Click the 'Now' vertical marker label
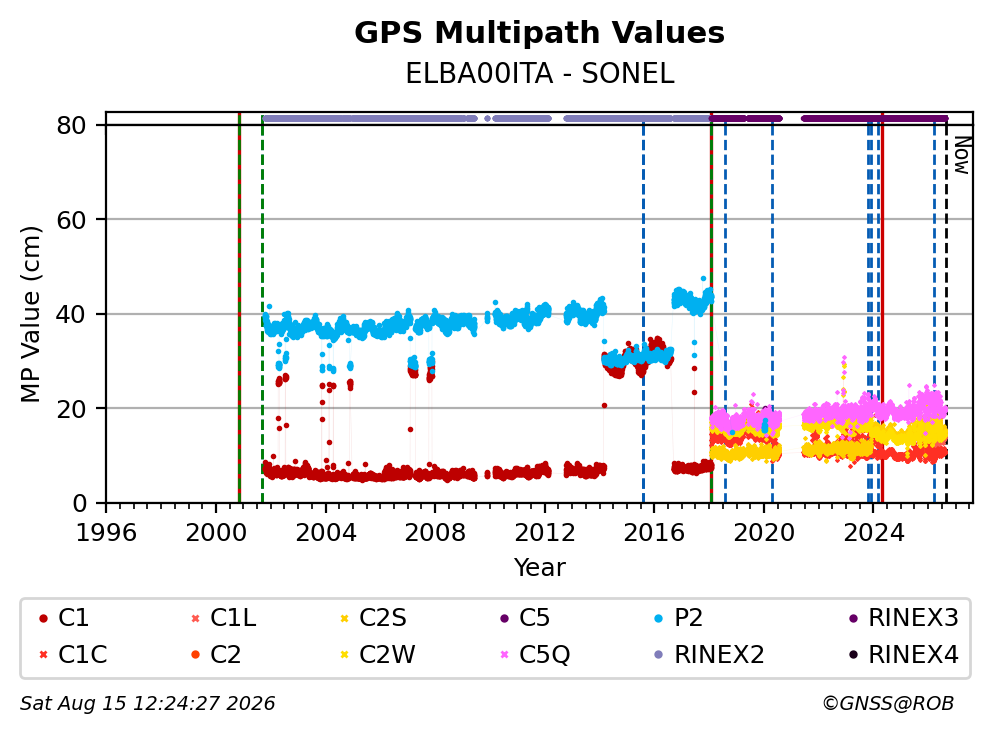Viewport: 992px width, 734px height. (x=962, y=156)
